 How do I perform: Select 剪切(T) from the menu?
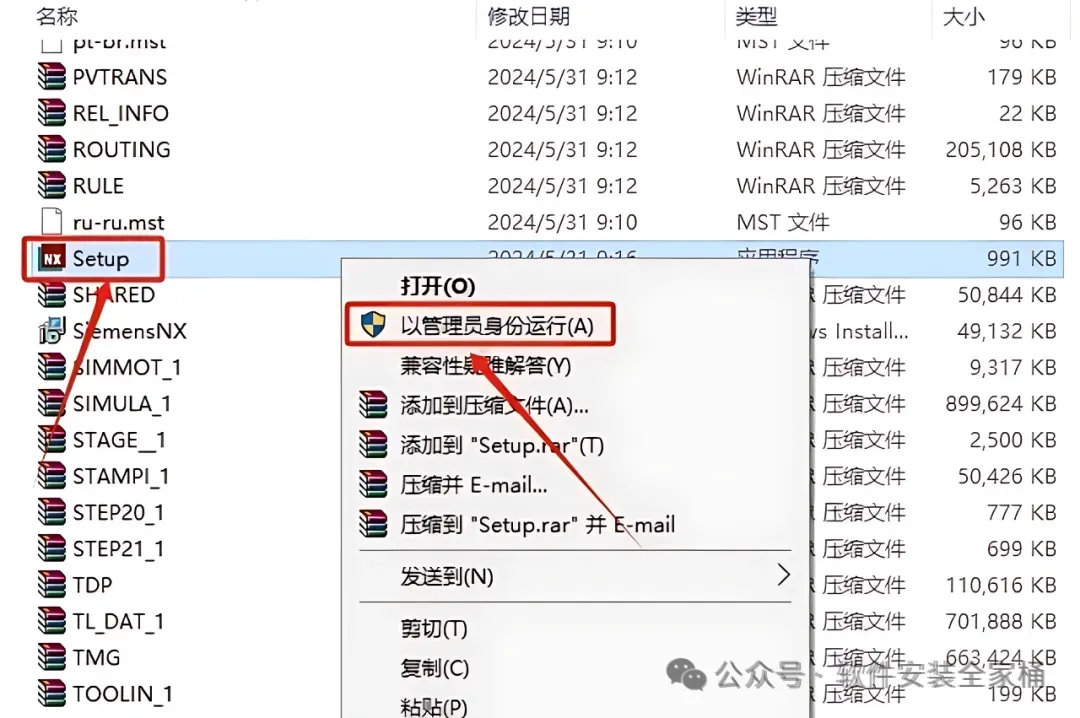[x=434, y=628]
